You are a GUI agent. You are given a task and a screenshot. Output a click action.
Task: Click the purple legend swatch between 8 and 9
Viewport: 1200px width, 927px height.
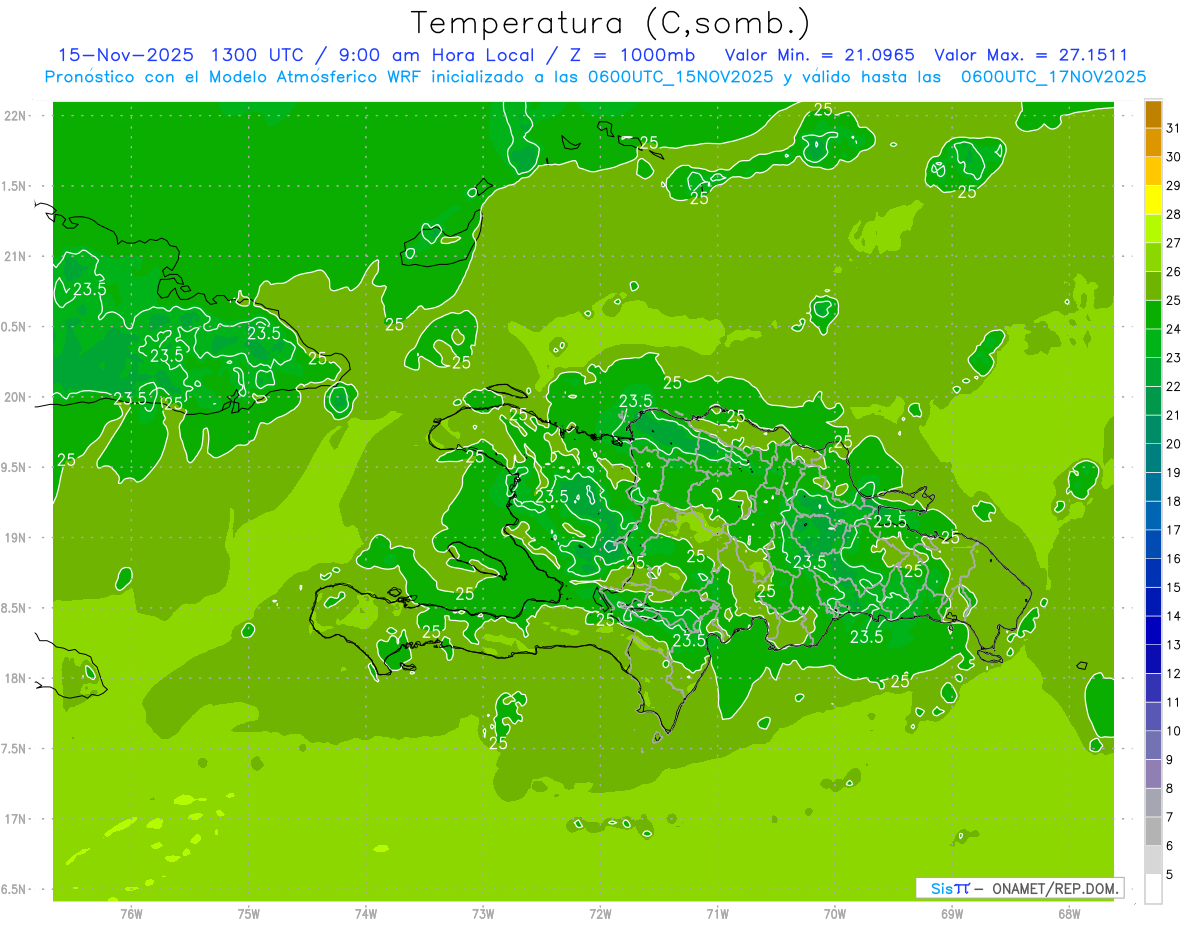coord(1153,774)
